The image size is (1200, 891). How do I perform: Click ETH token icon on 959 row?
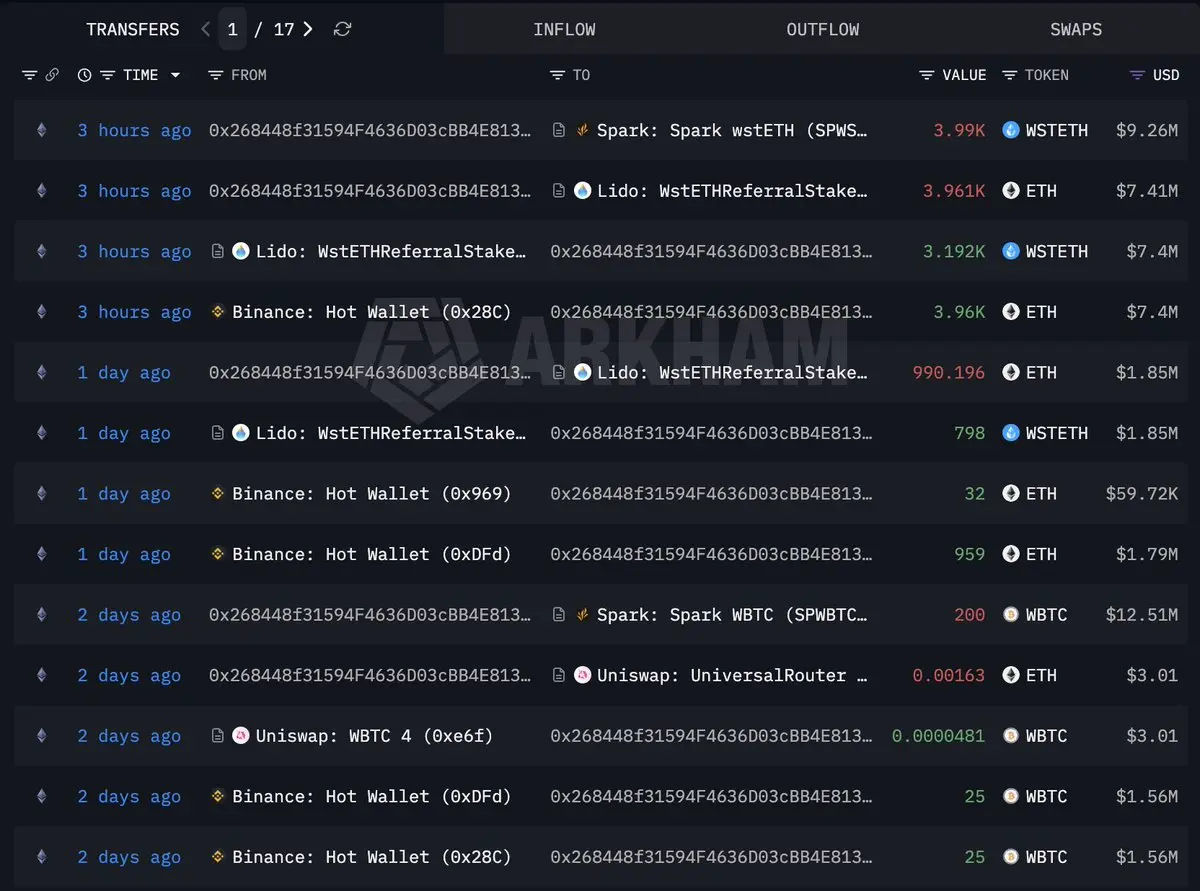pyautogui.click(x=1011, y=554)
